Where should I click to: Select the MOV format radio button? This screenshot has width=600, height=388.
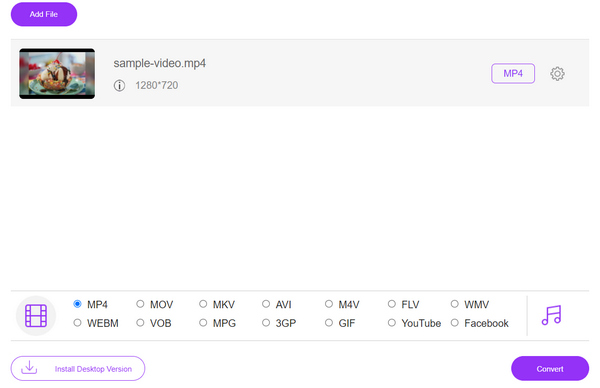click(x=140, y=304)
